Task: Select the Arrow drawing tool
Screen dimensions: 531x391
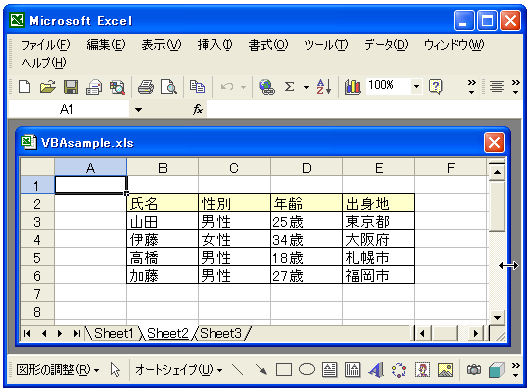Action: pyautogui.click(x=261, y=370)
